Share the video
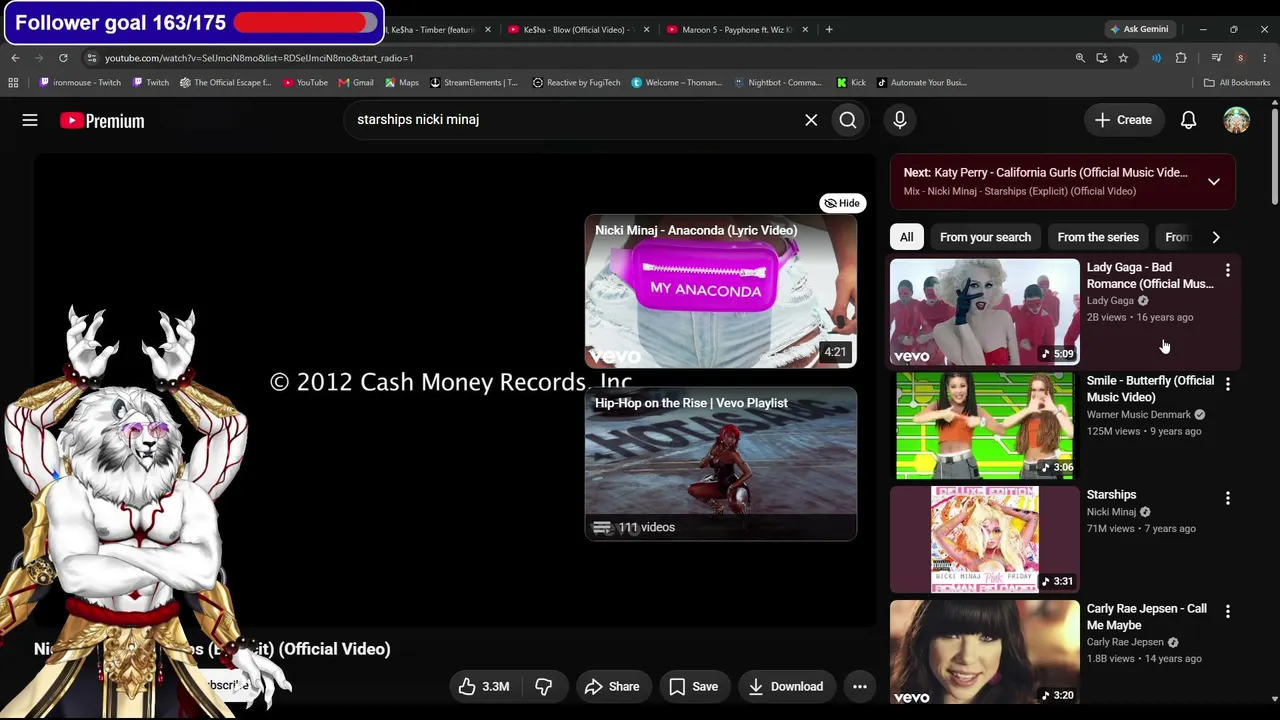 tap(612, 686)
